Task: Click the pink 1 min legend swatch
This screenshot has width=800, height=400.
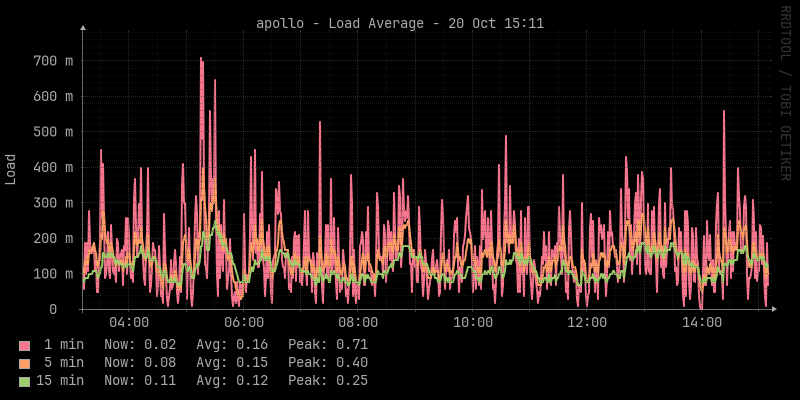Action: click(24, 346)
